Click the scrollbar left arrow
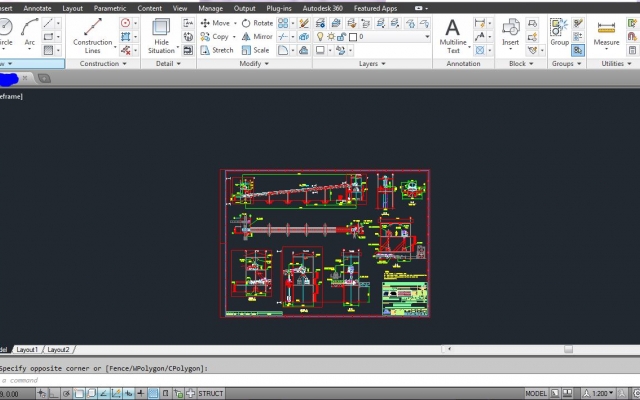 [x=449, y=349]
